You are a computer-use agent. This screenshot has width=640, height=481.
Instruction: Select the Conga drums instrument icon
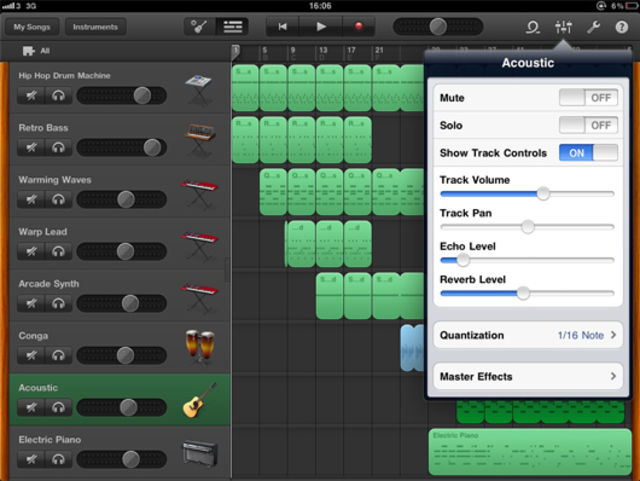(x=200, y=347)
